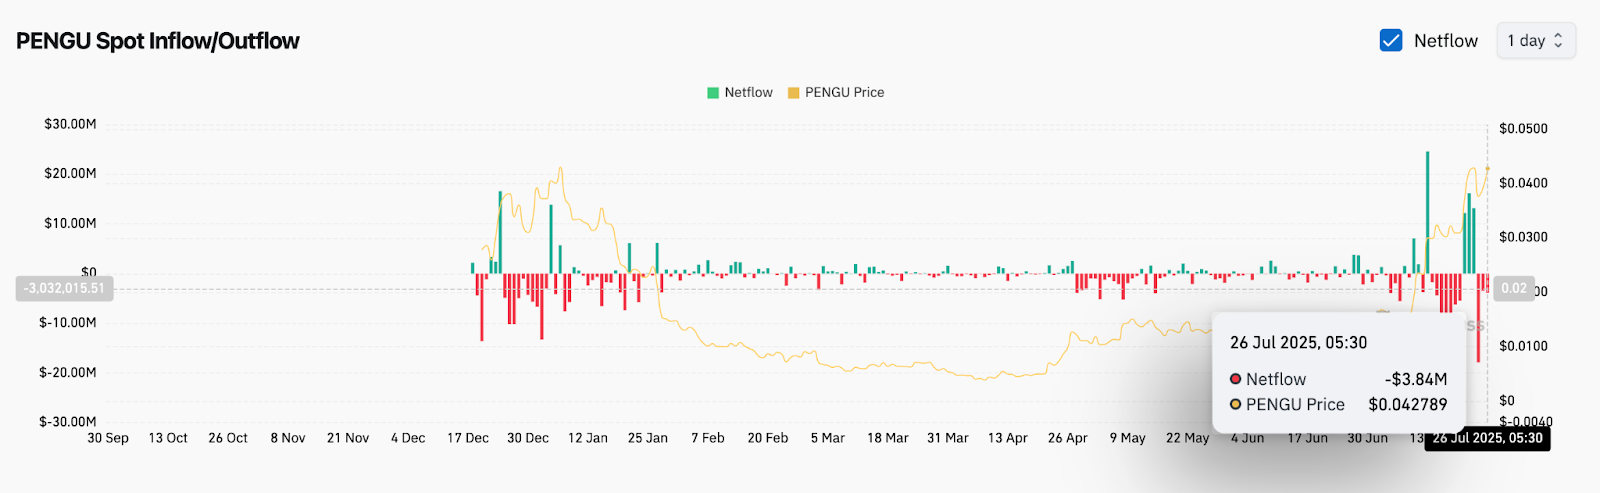
Task: Click the 30 Dec date label
Action: tap(528, 438)
